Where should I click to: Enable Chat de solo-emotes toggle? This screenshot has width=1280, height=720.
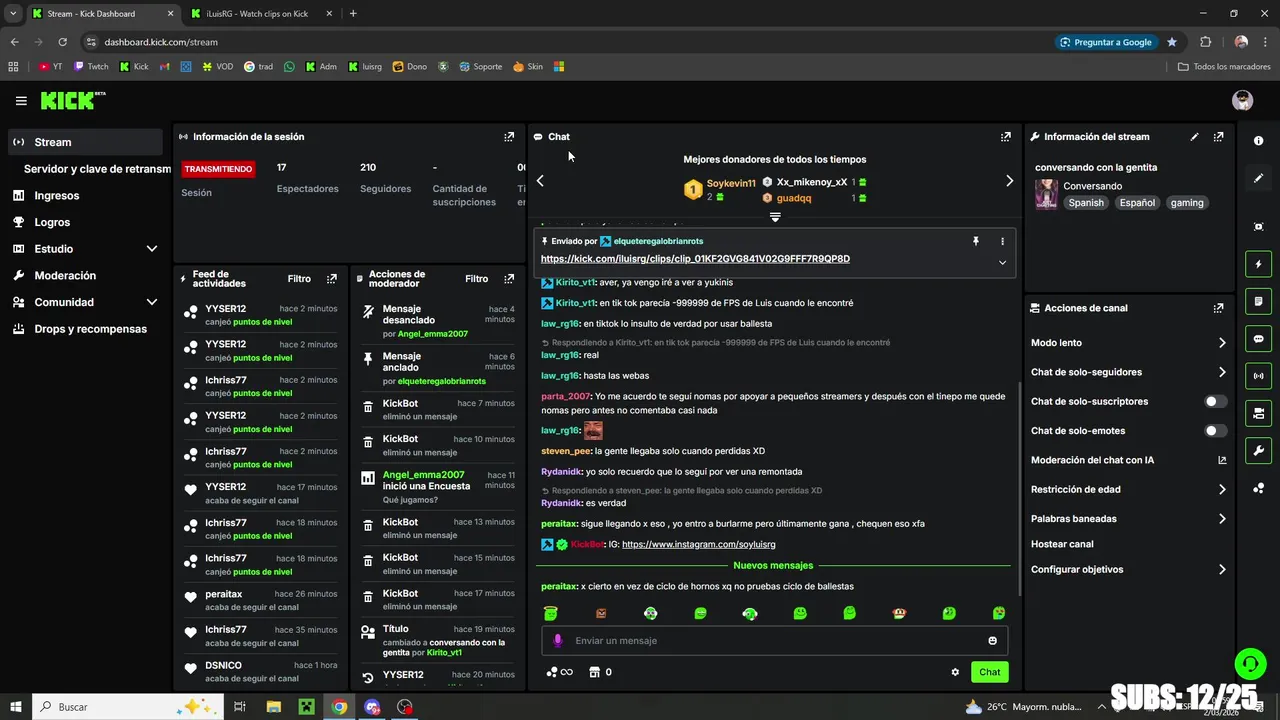pos(1215,431)
